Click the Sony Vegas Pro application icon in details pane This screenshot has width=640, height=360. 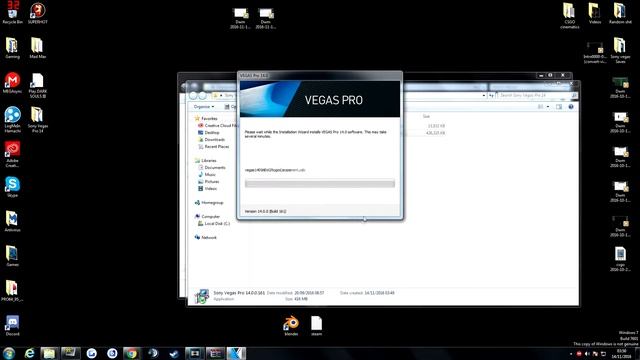(x=202, y=296)
